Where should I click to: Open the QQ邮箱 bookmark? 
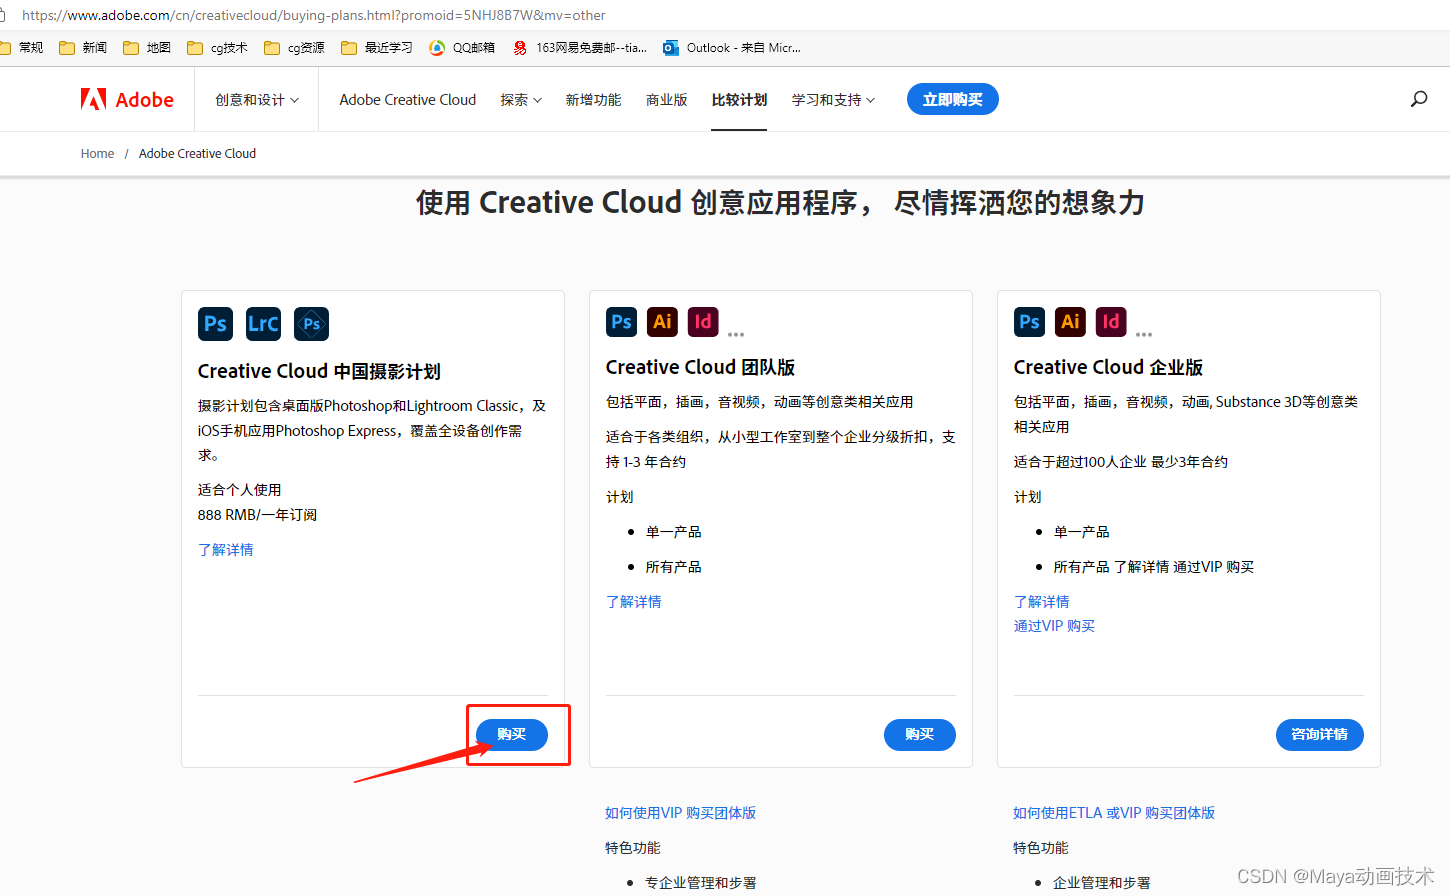[x=462, y=48]
